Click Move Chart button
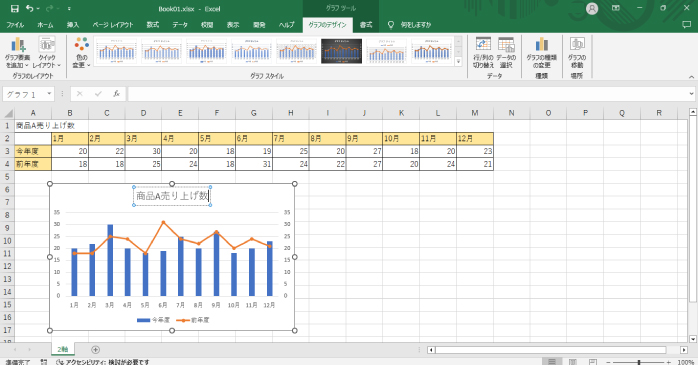The height and width of the screenshot is (365, 698). coord(577,53)
